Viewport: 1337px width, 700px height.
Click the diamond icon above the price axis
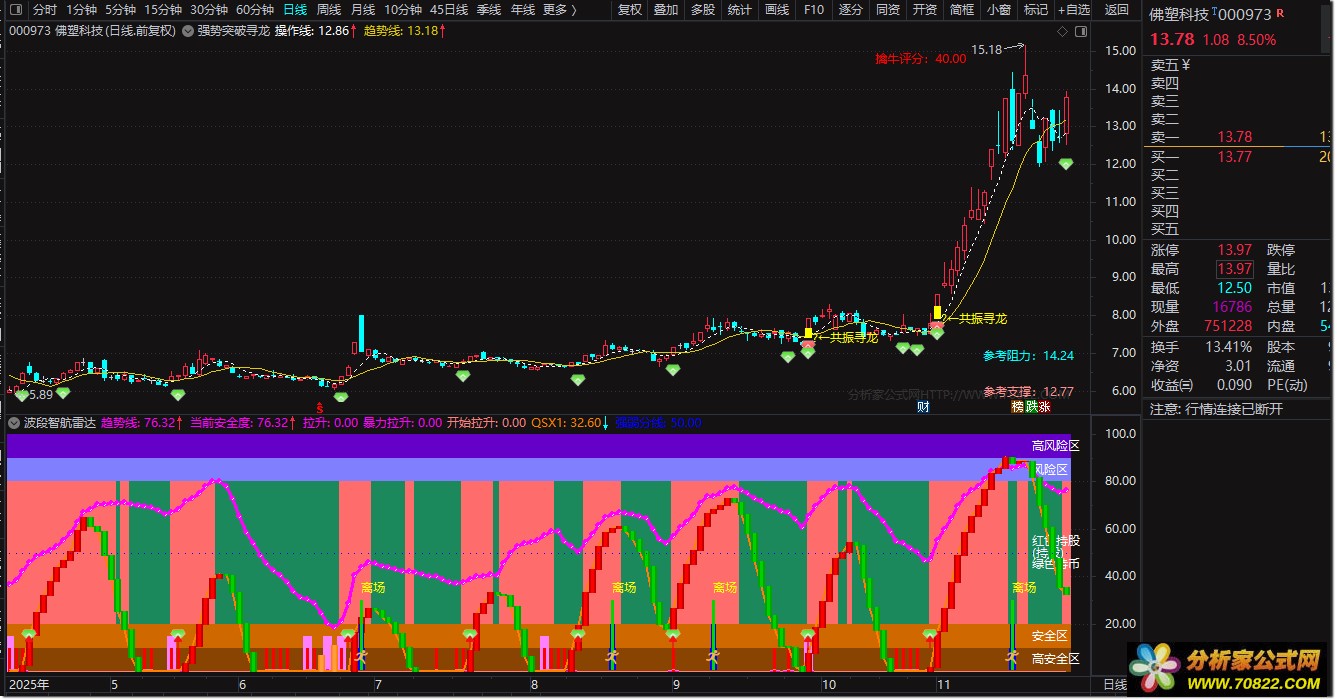[x=1062, y=31]
